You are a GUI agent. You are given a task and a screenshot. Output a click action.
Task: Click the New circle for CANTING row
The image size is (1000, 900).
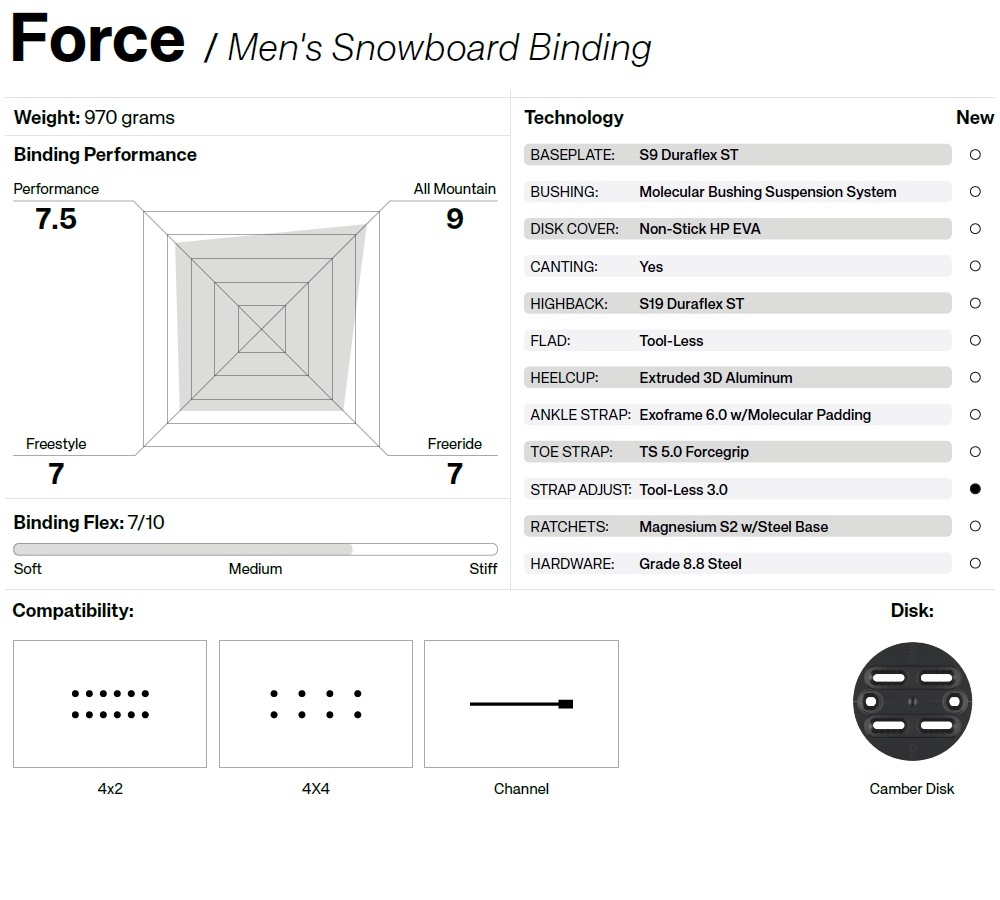975,266
